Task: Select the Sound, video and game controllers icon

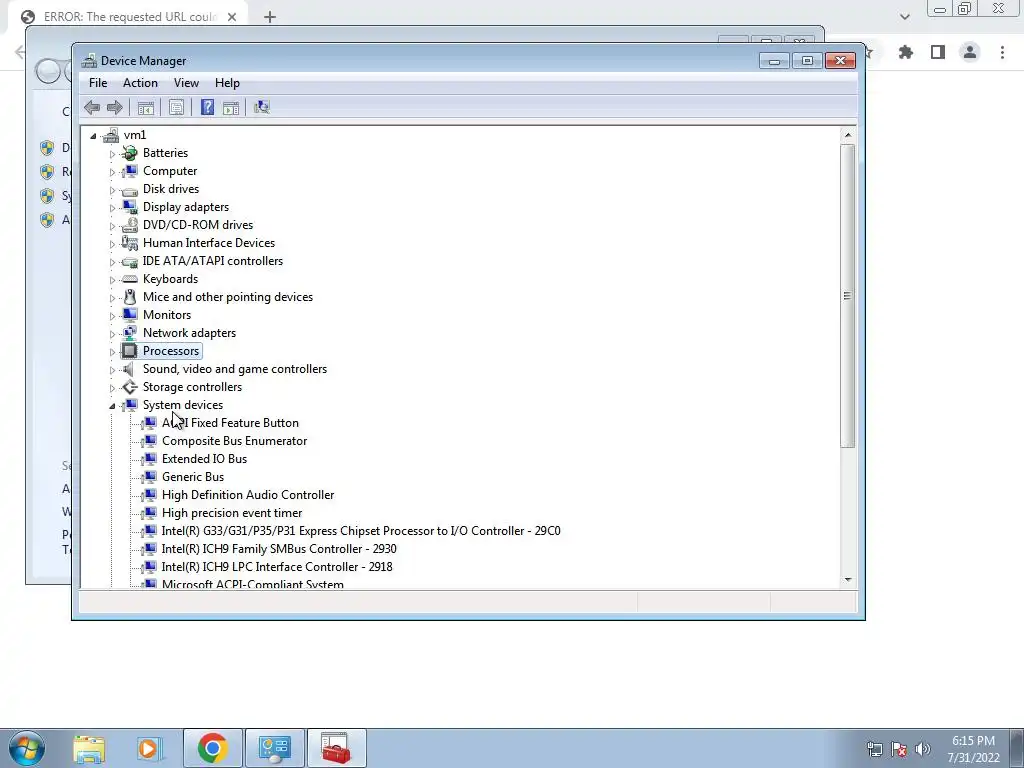Action: tap(129, 369)
